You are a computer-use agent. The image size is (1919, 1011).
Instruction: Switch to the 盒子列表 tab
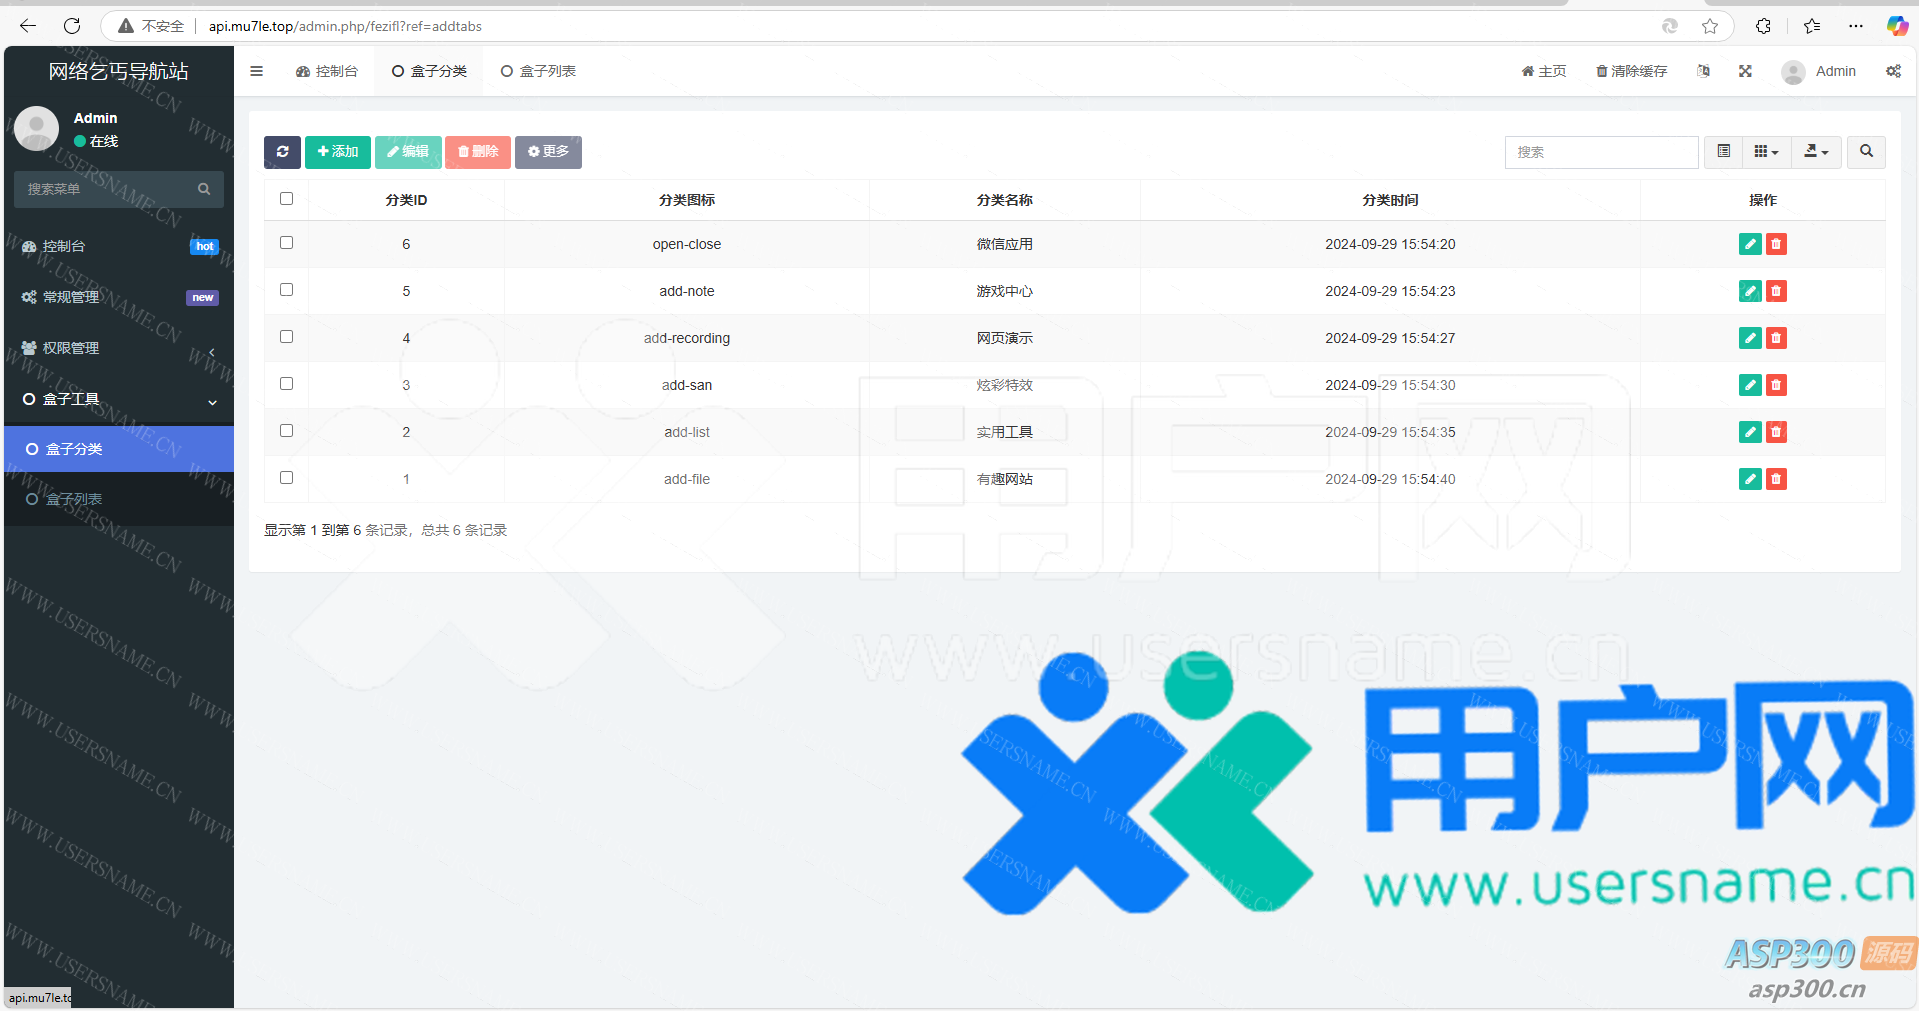point(538,71)
